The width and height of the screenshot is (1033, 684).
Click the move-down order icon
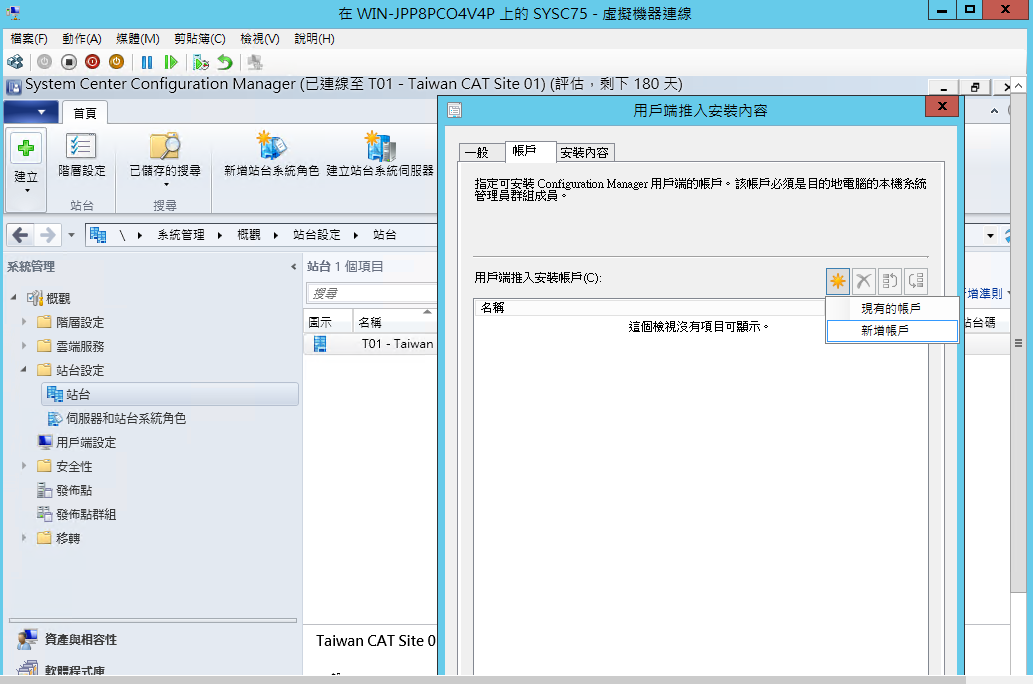point(916,281)
